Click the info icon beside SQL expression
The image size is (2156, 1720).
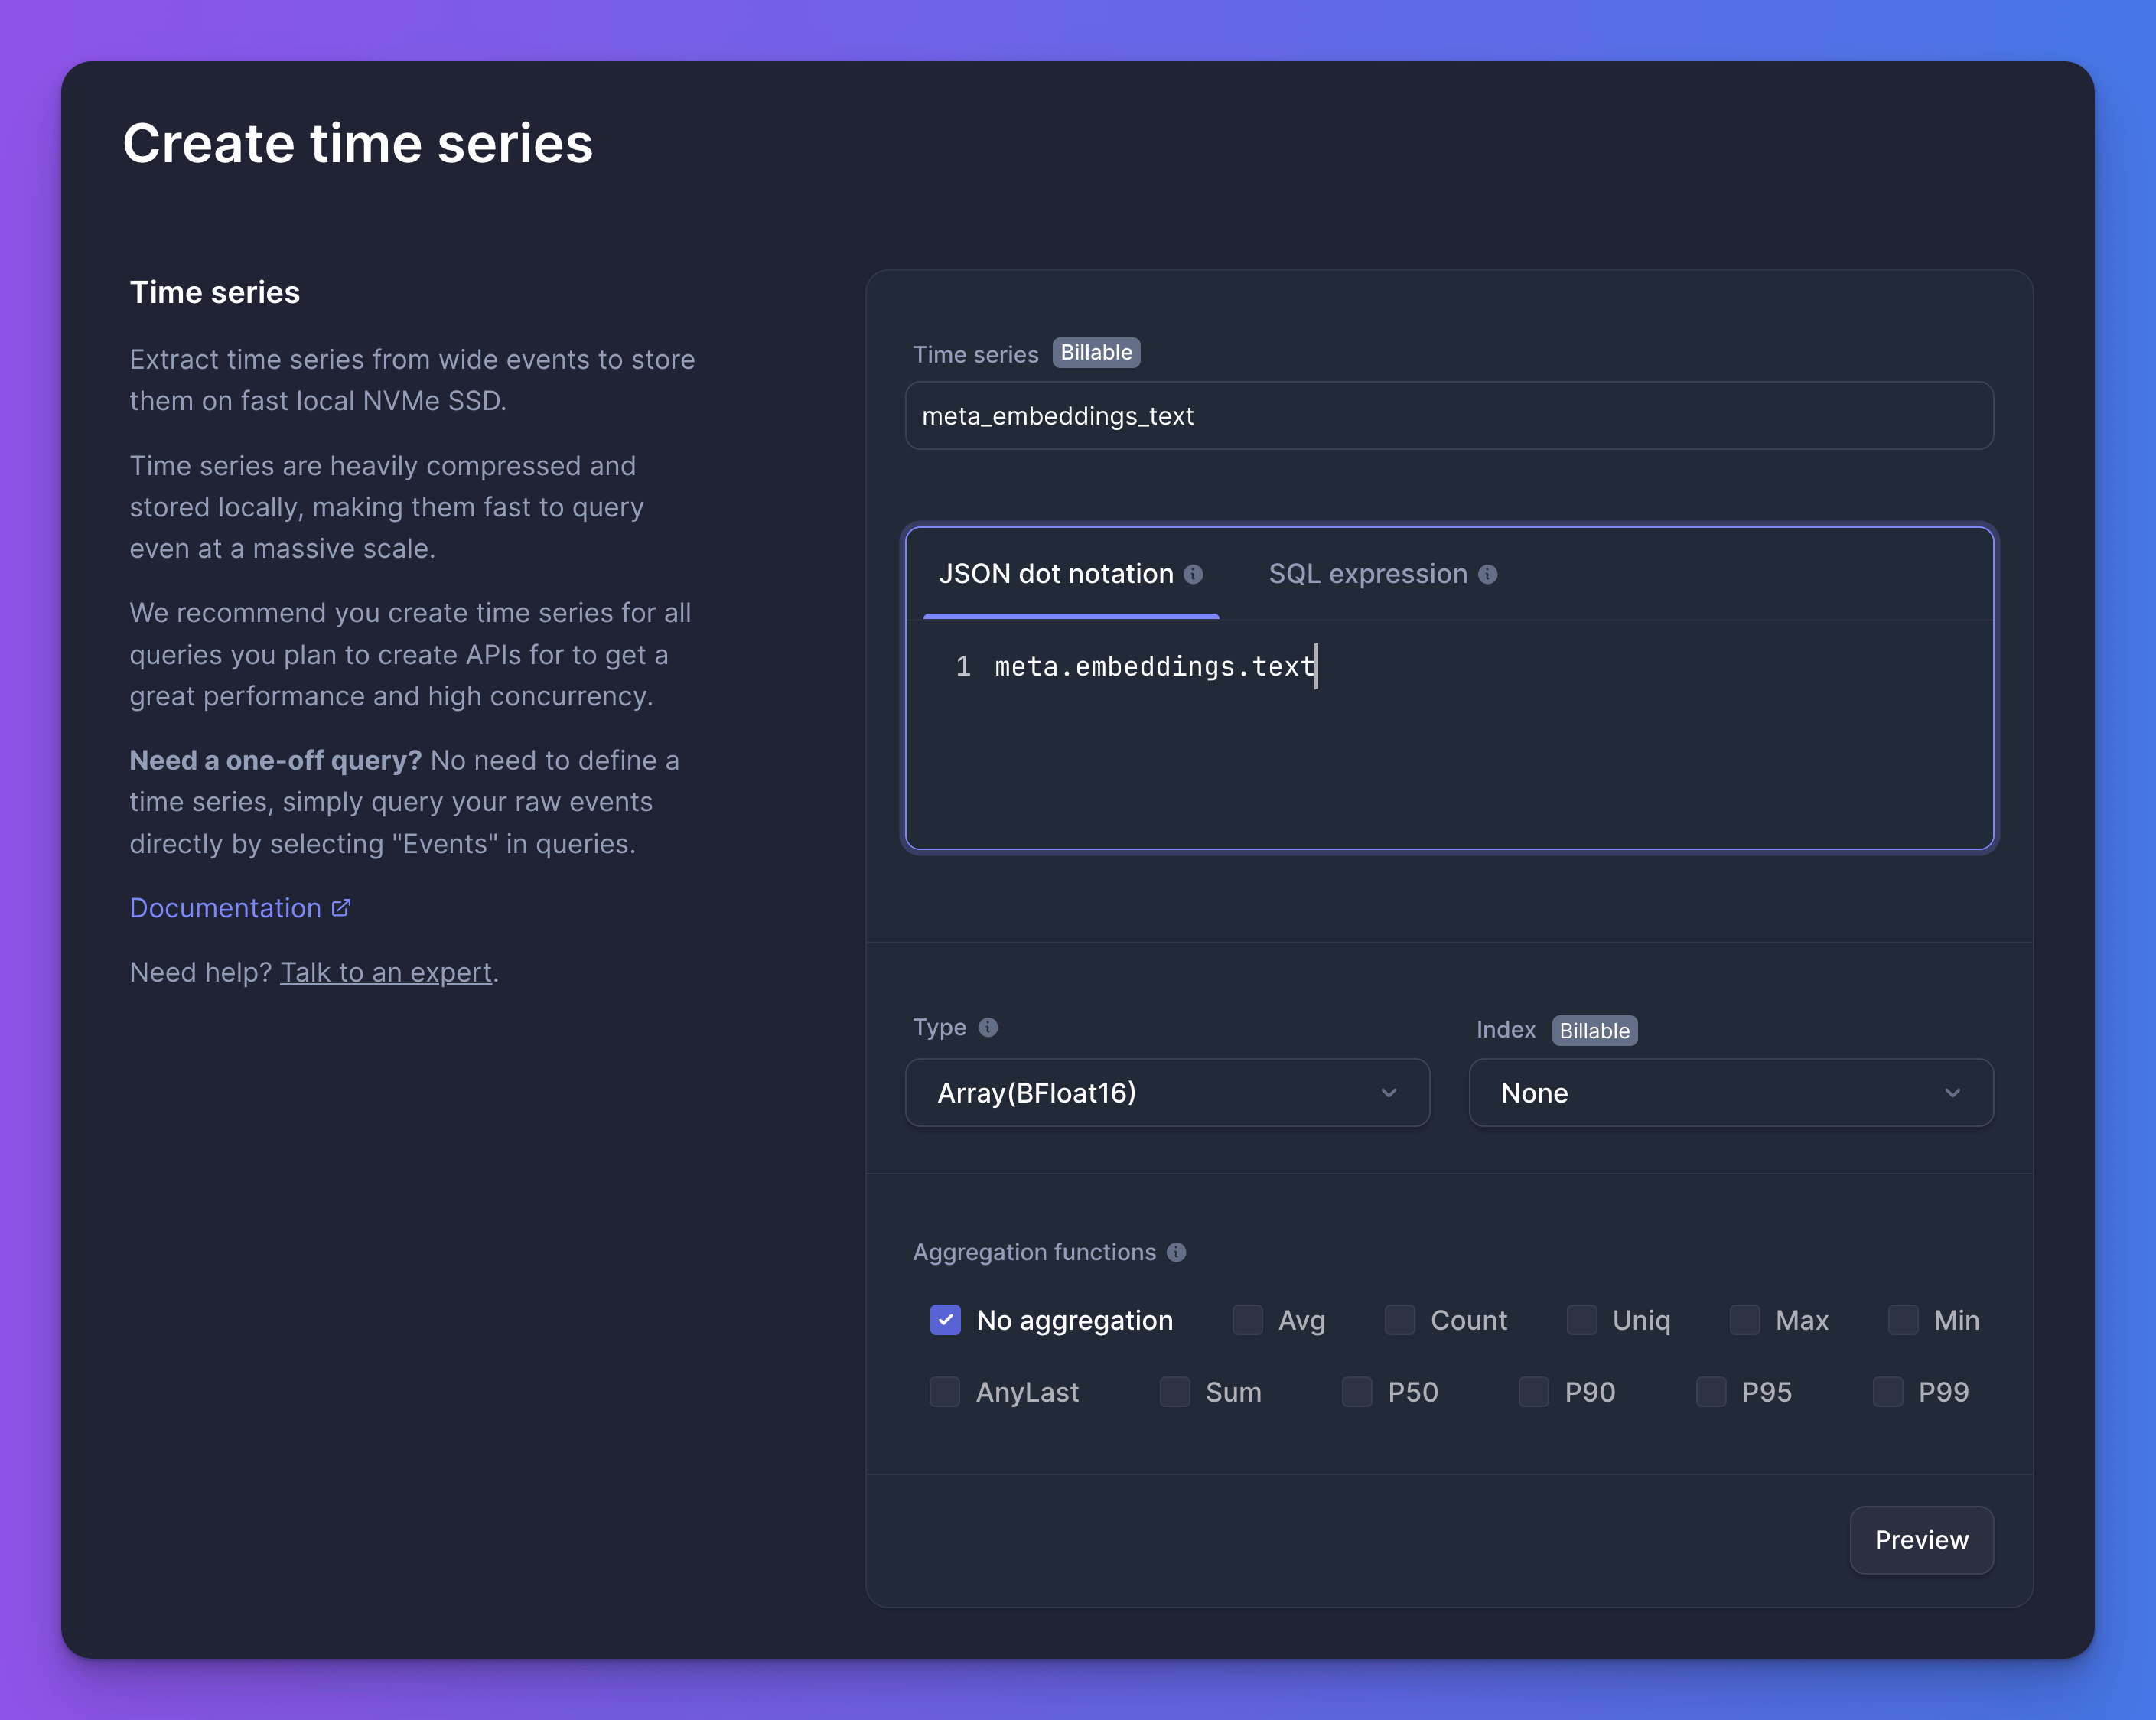1488,574
